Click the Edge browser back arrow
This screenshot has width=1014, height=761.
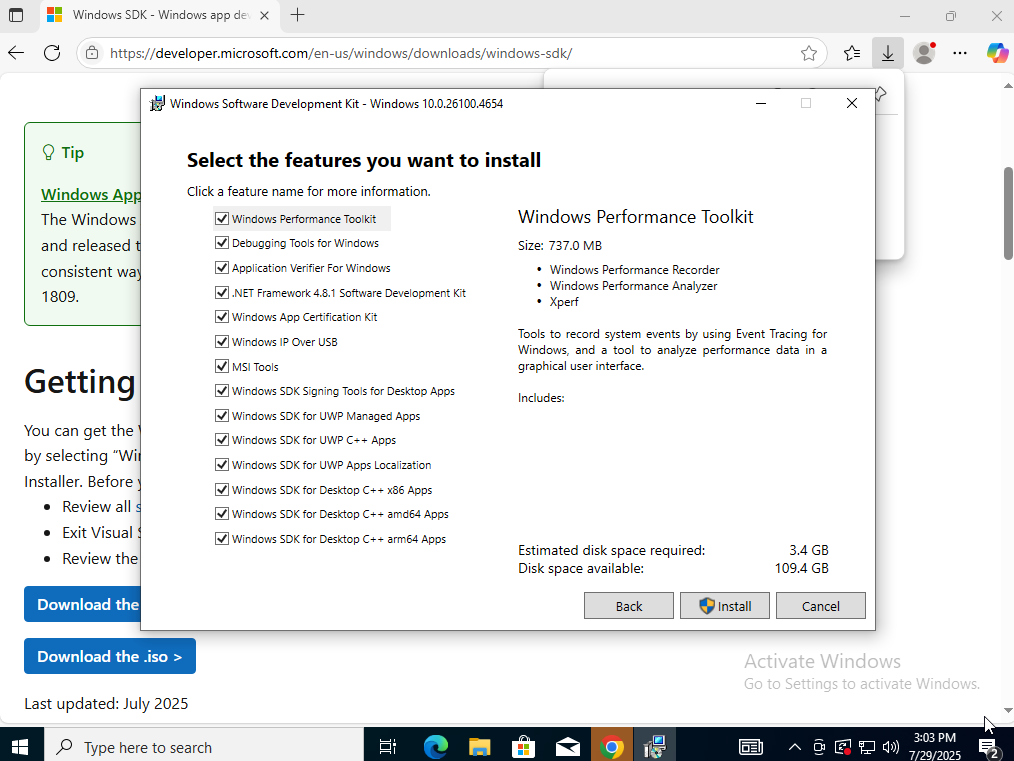point(16,53)
